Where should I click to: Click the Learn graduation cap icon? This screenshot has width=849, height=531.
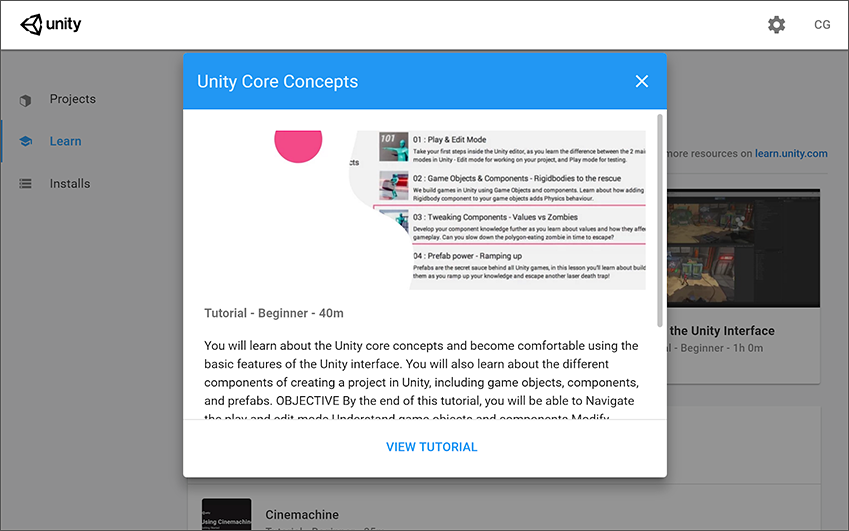tap(26, 142)
